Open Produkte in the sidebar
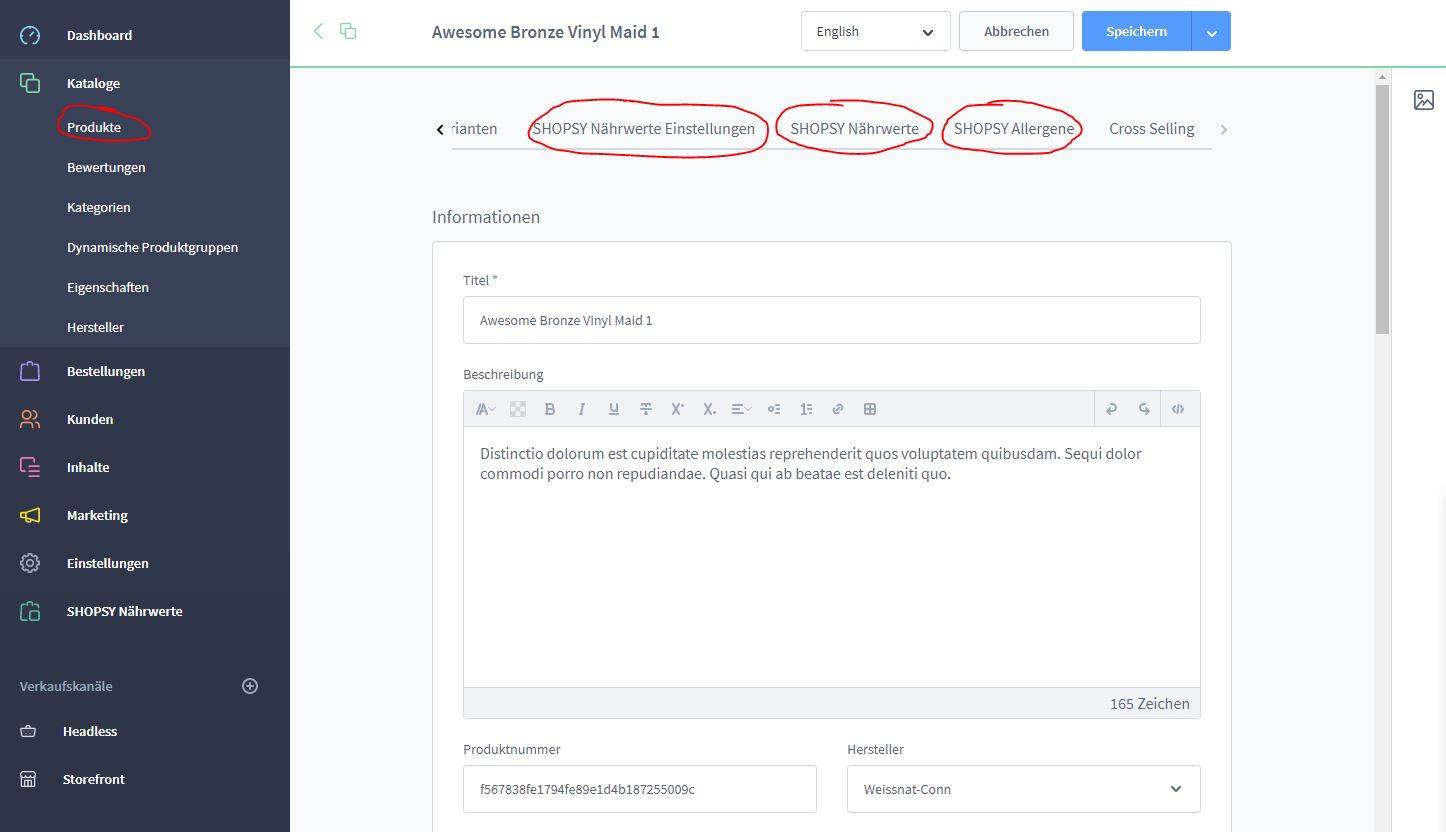Screen dimensions: 1446x832 pos(94,127)
